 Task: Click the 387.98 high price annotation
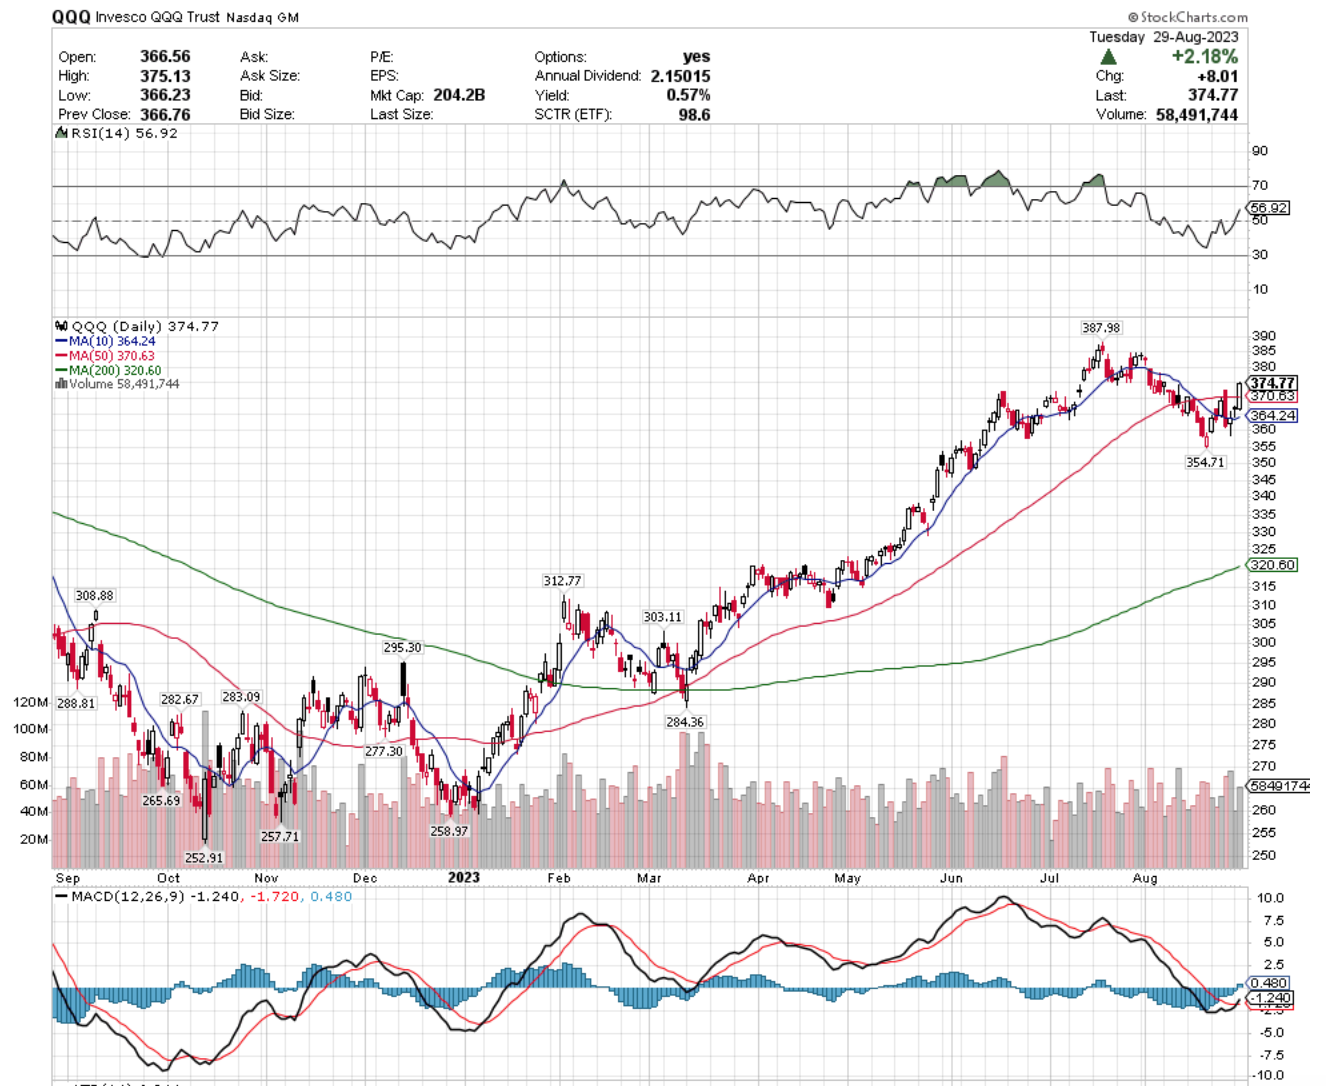[1101, 328]
